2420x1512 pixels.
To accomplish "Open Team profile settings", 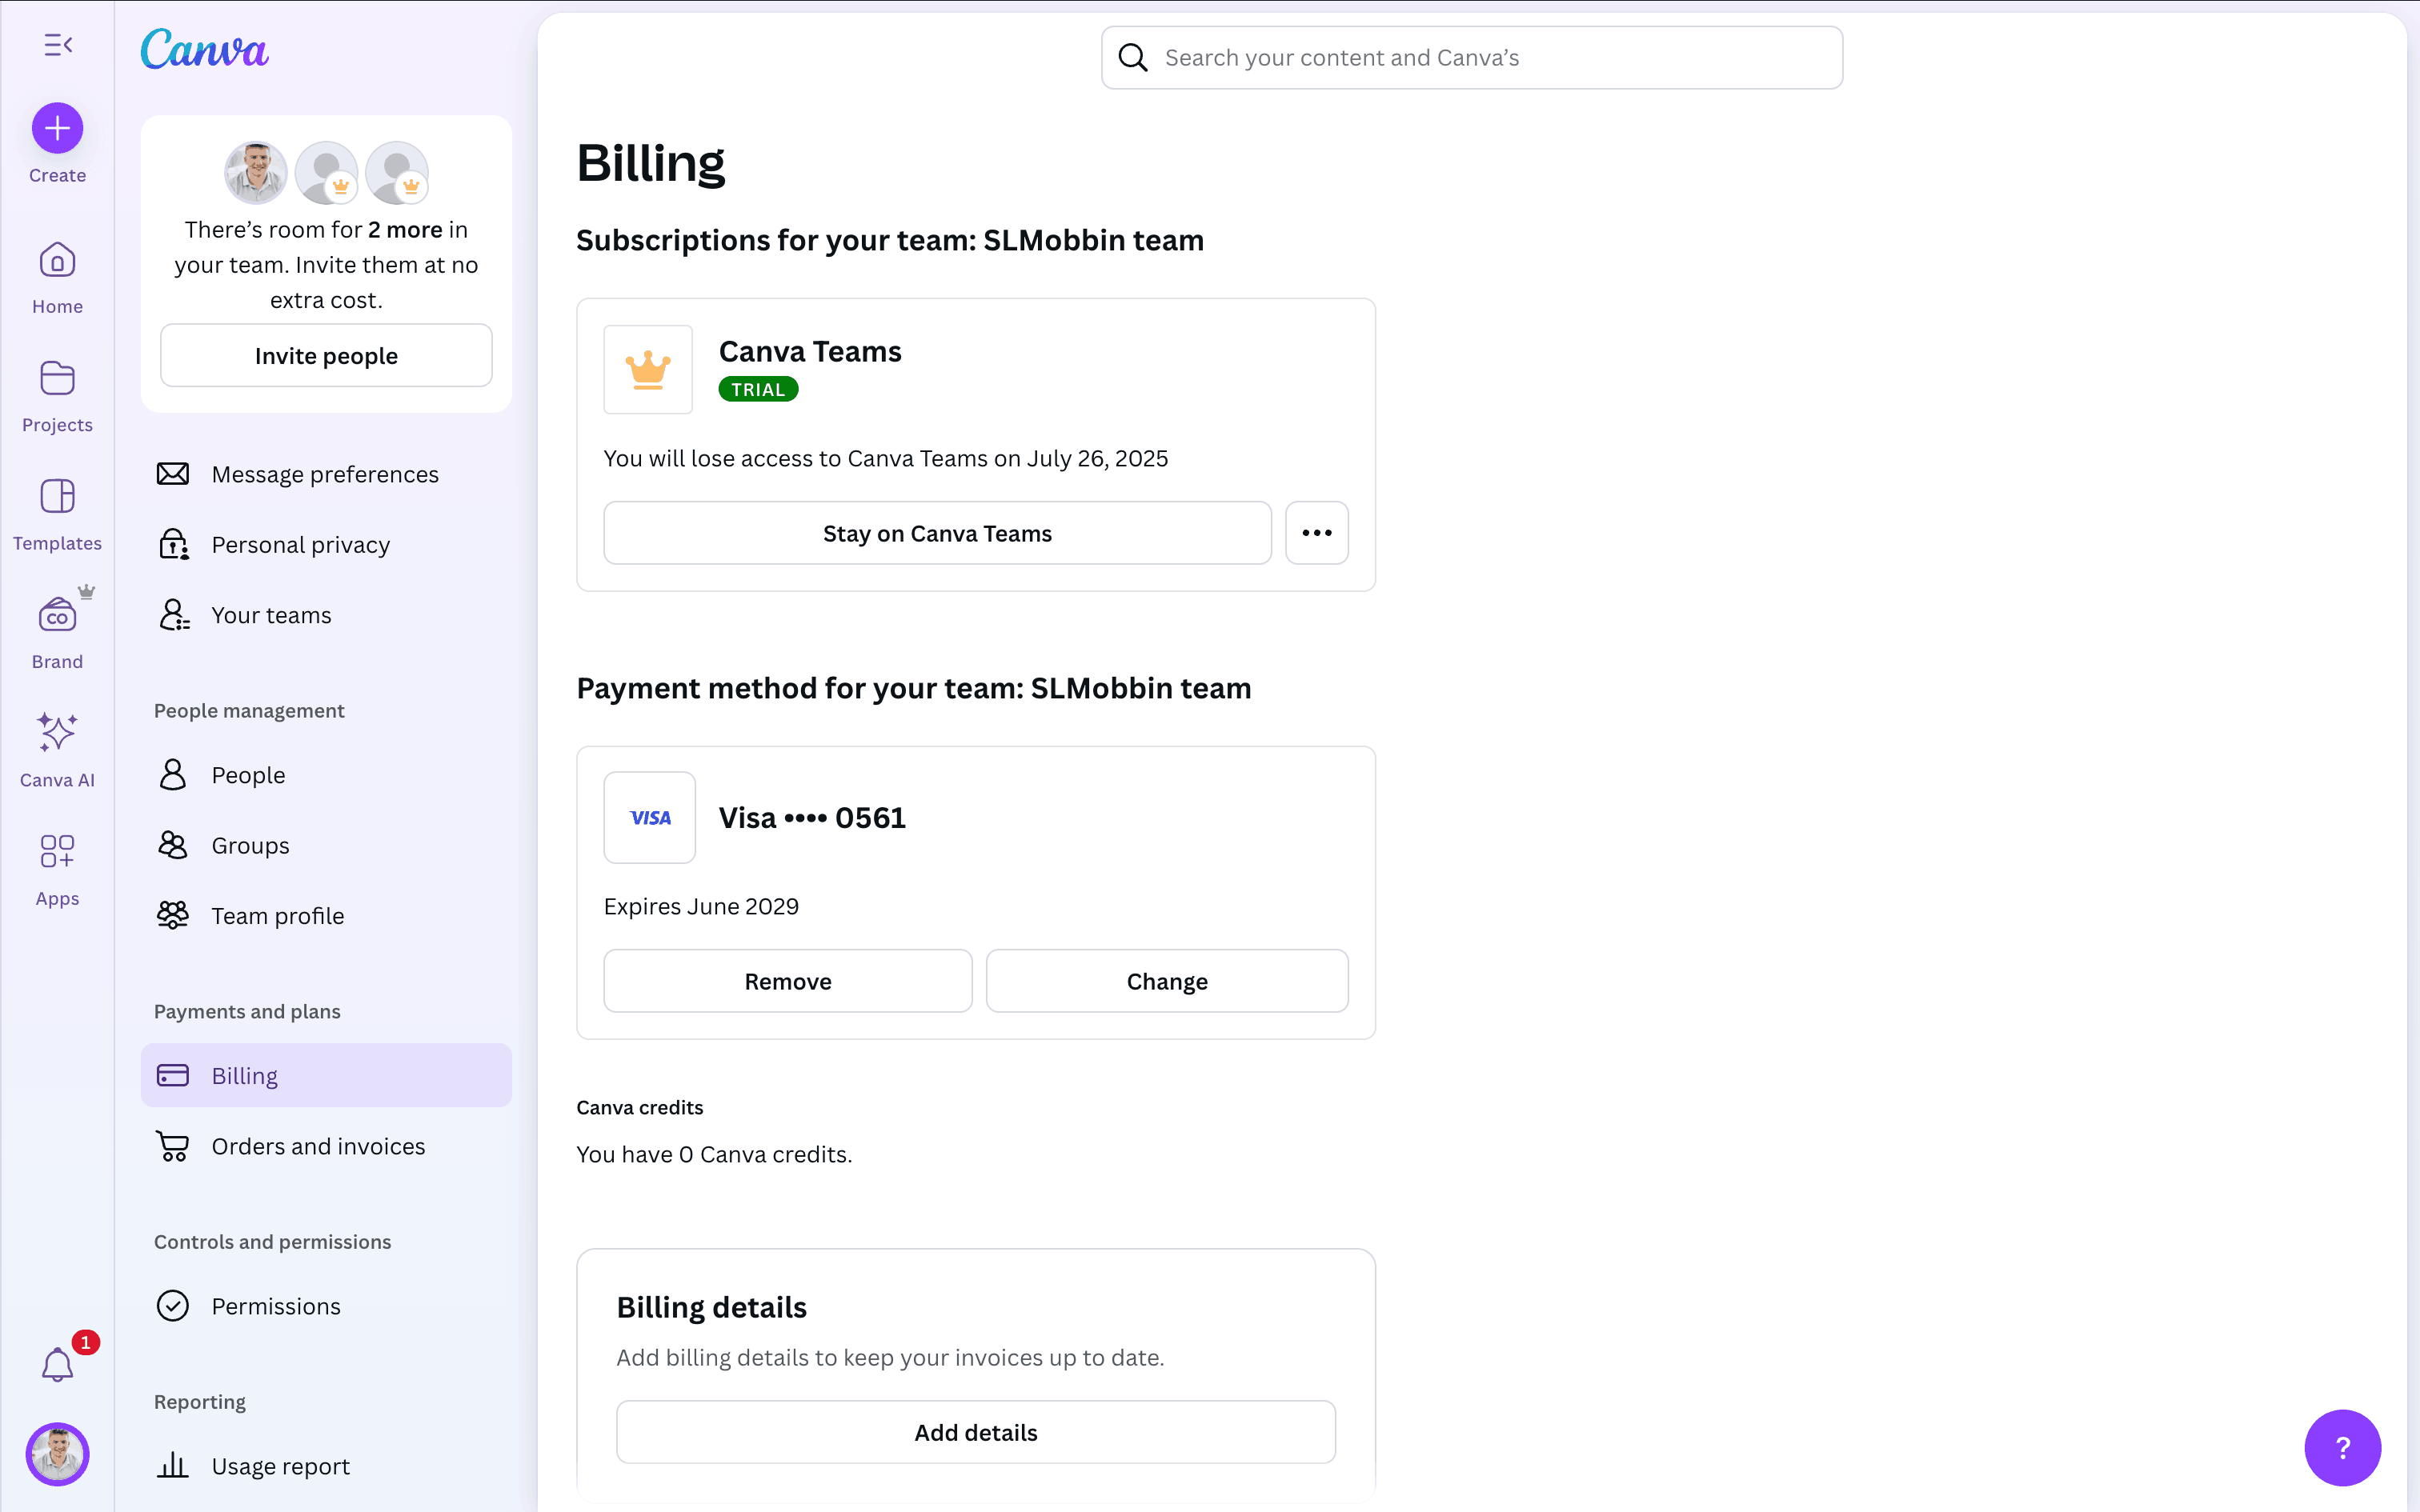I will click(x=278, y=916).
